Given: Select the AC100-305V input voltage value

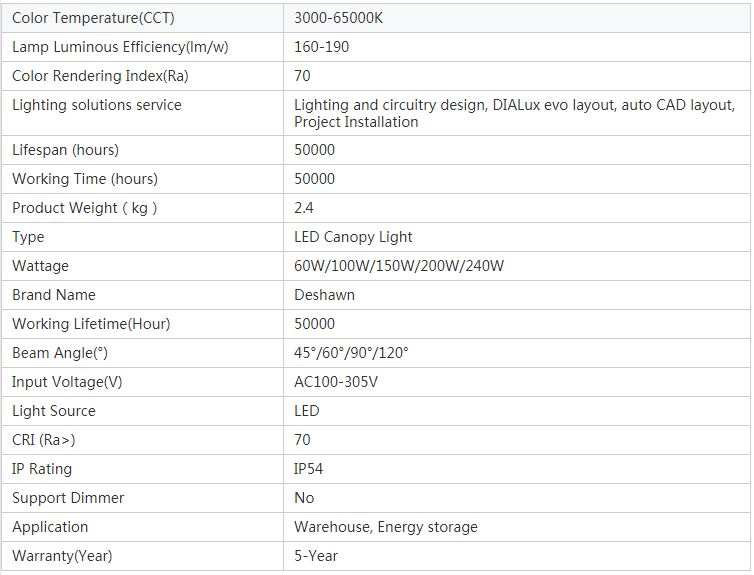Looking at the screenshot, I should 336,382.
